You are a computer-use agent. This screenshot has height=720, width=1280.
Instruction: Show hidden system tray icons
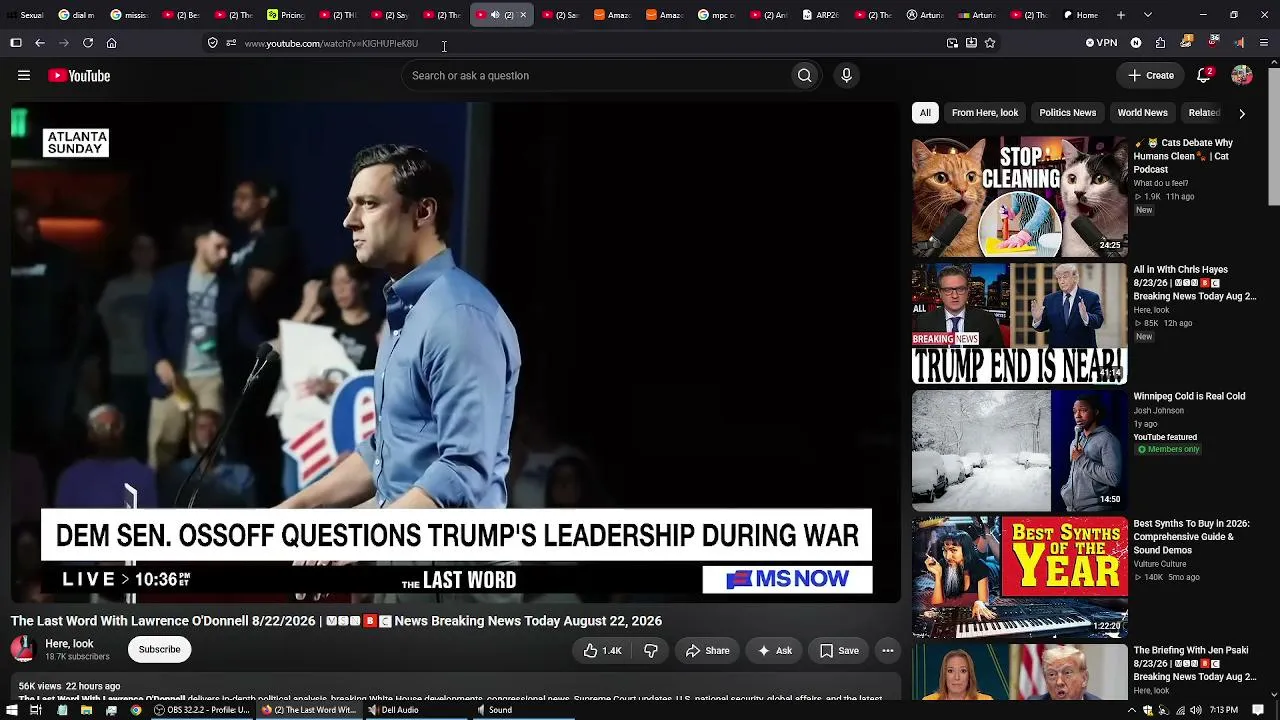click(x=1132, y=710)
